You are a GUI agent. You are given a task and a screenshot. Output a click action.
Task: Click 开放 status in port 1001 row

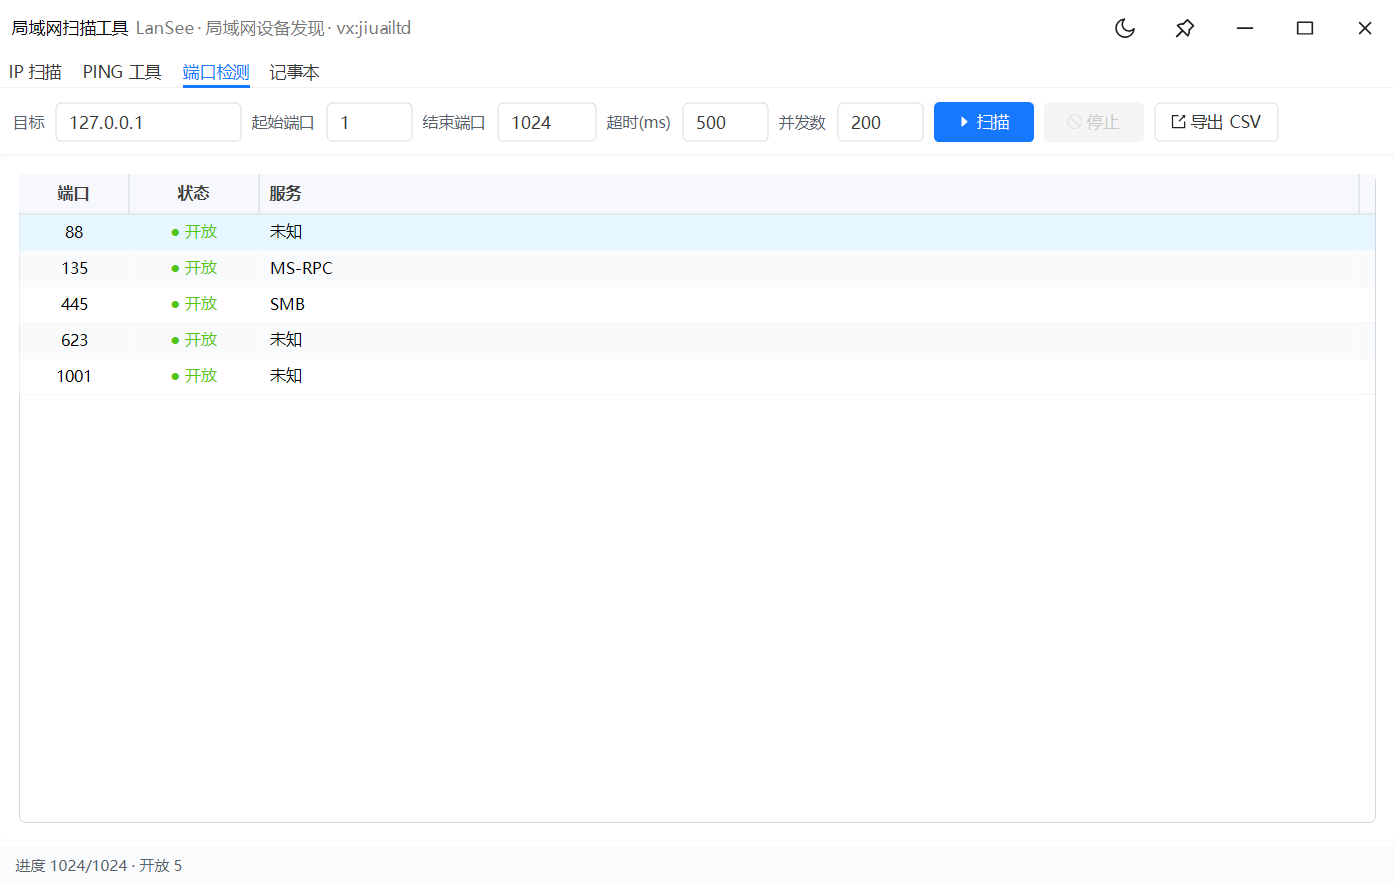pos(194,376)
